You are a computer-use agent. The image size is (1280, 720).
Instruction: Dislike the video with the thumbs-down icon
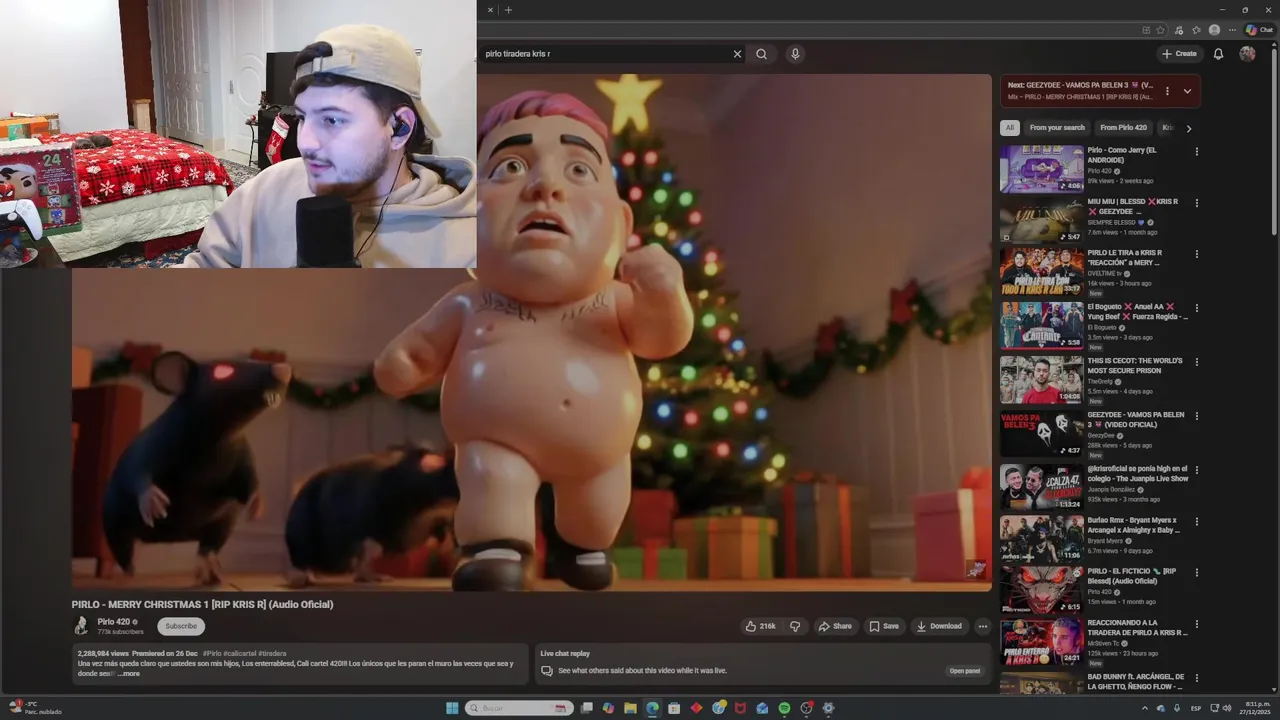pyautogui.click(x=795, y=626)
